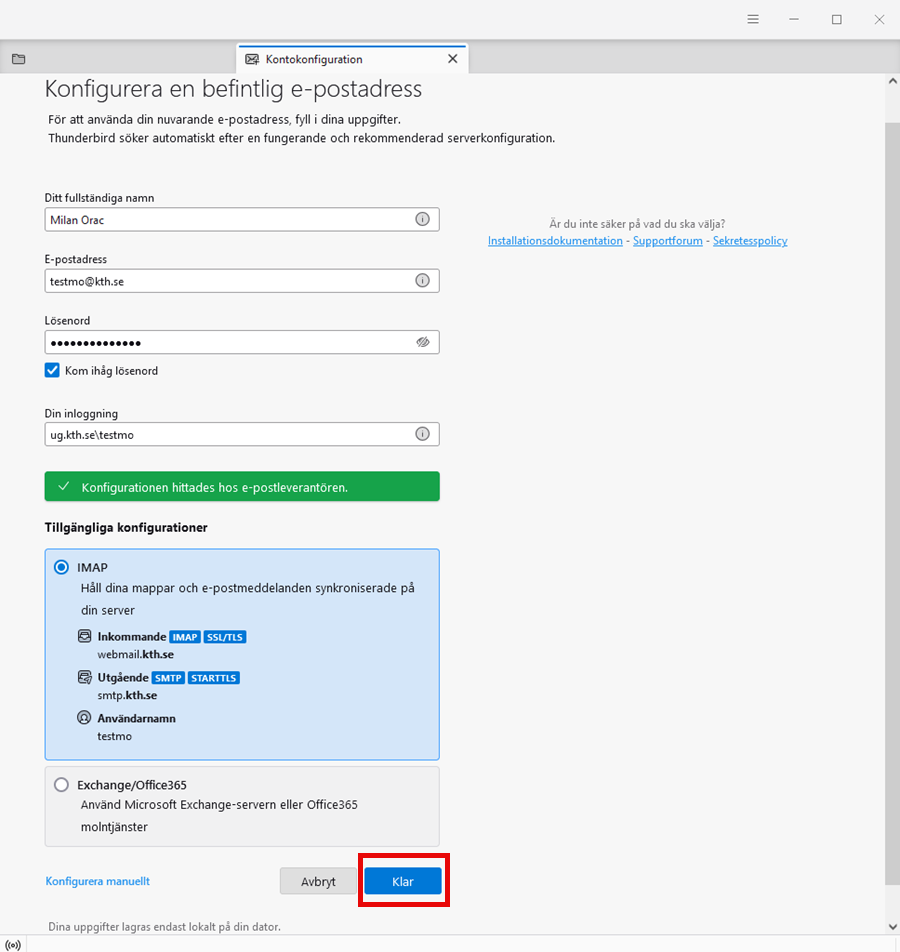Open the Installationsdokumentation link
Viewport: 900px width, 952px height.
(555, 241)
